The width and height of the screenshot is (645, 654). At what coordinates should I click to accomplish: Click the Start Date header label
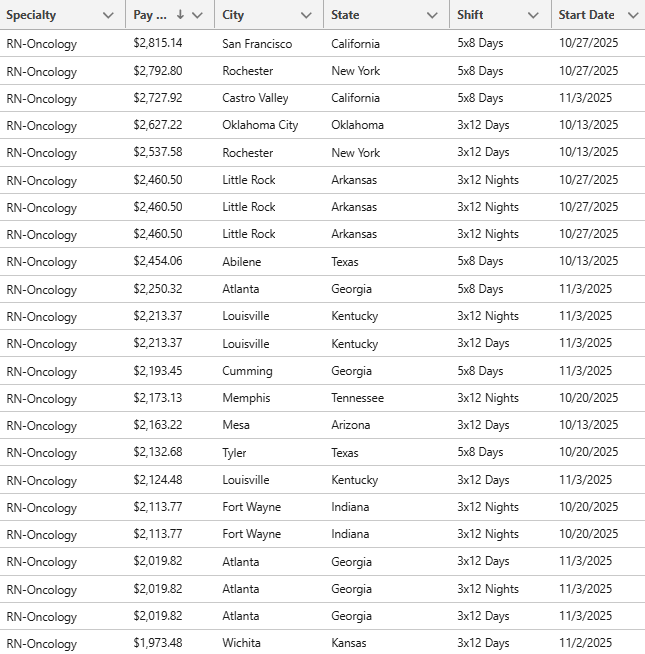coord(587,15)
